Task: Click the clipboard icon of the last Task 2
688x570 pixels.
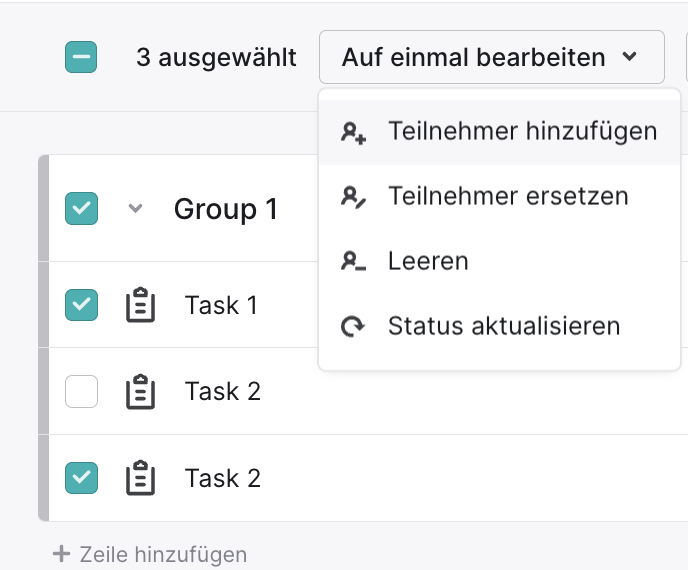Action: point(140,478)
